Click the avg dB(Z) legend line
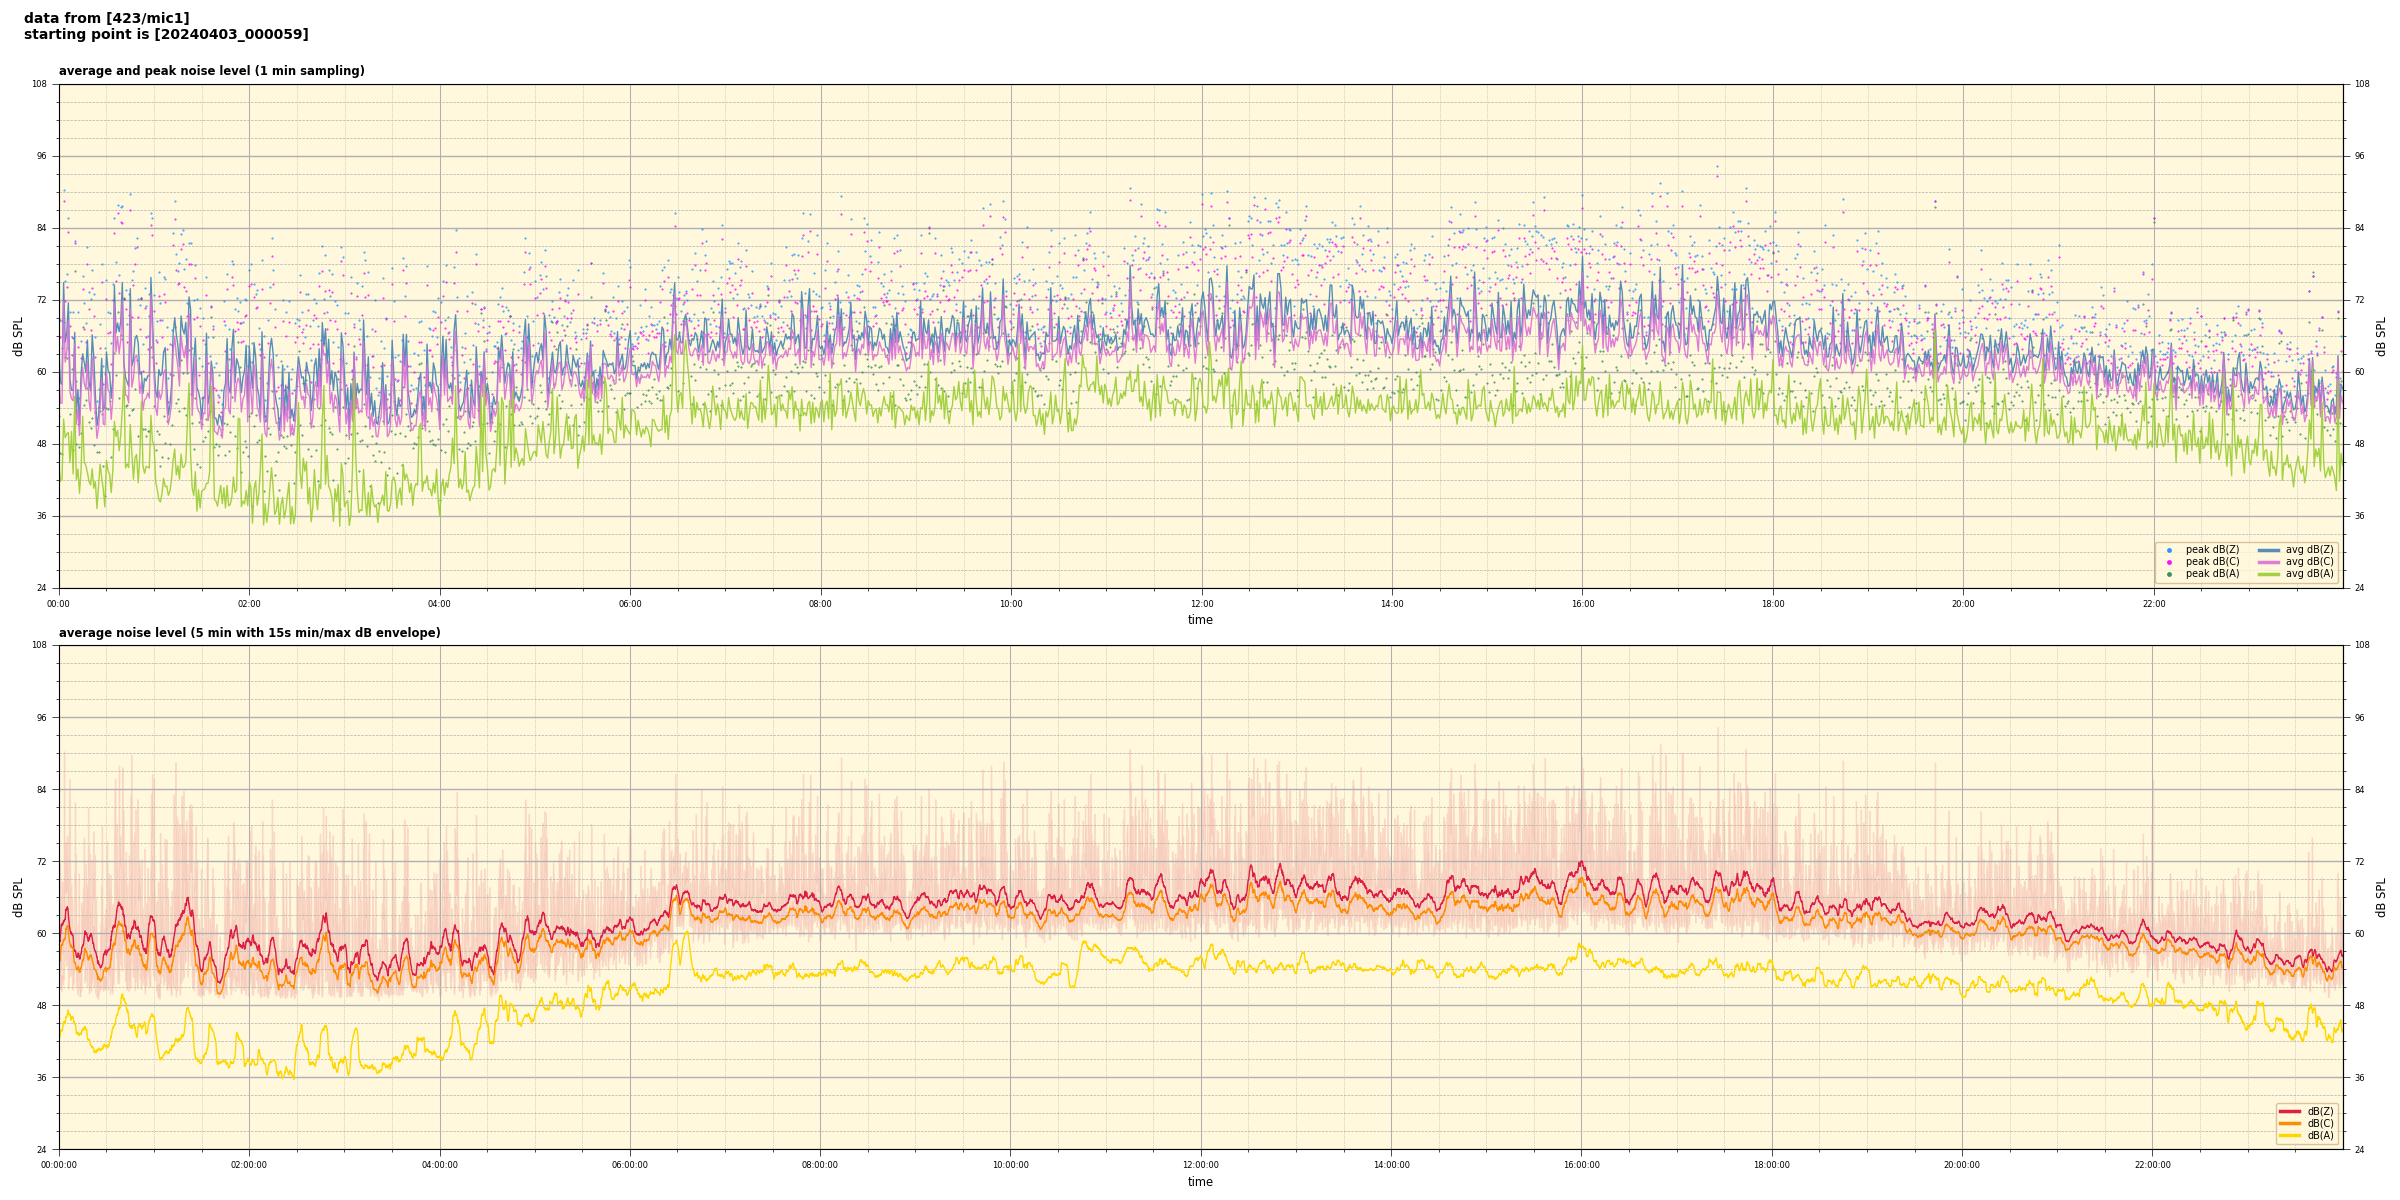The width and height of the screenshot is (2400, 1200). [2268, 550]
